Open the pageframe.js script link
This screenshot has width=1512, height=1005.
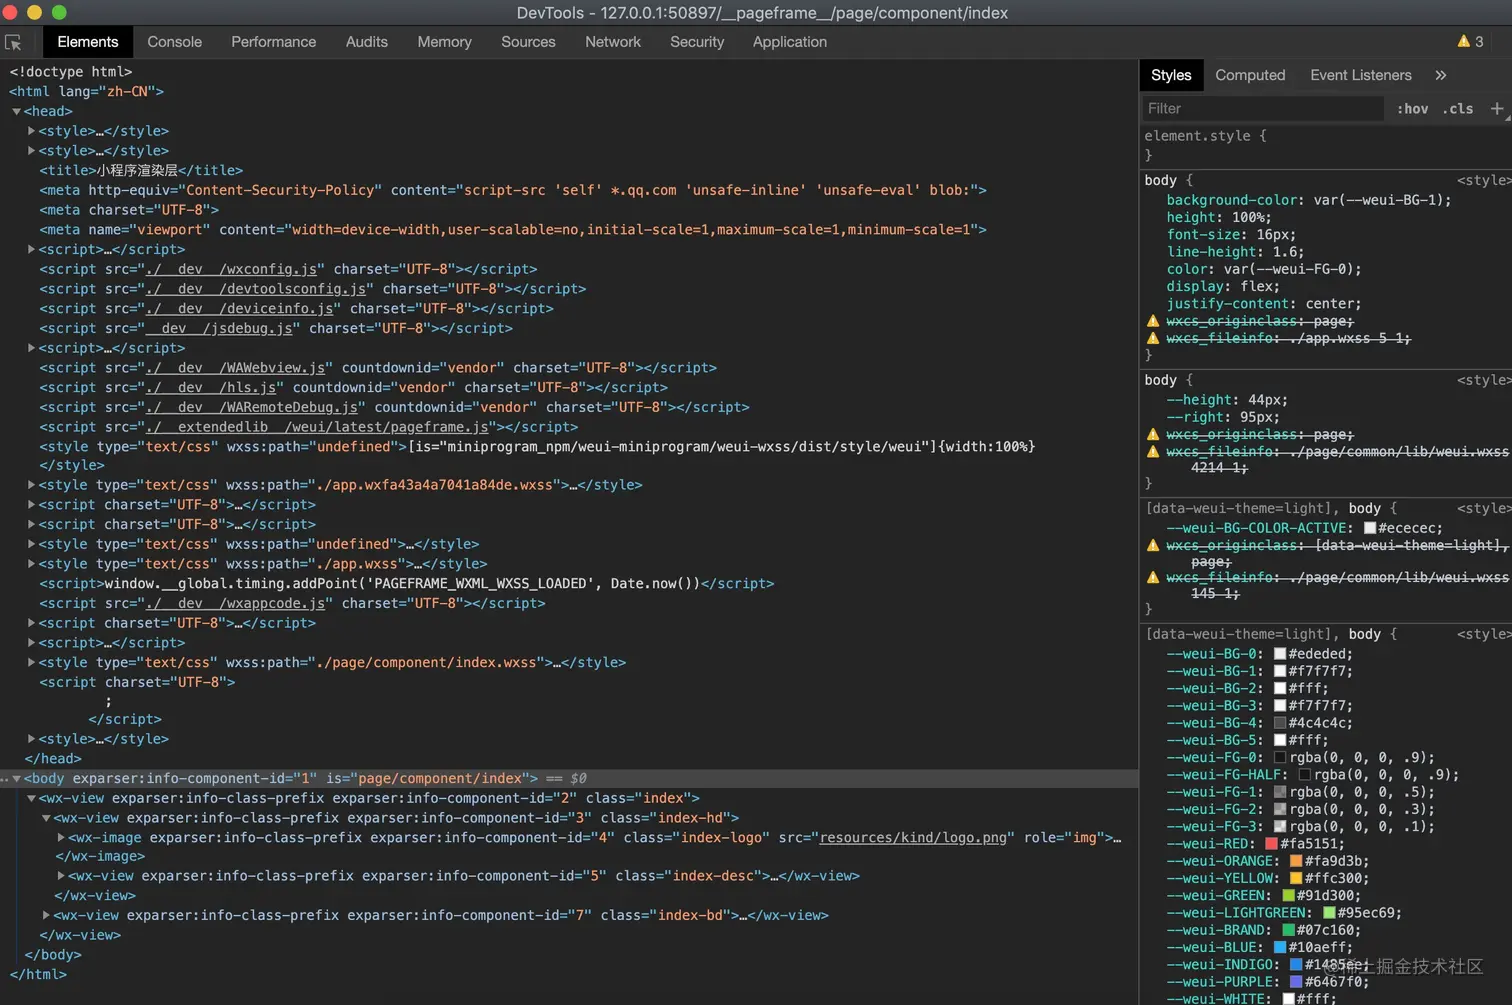coord(318,427)
